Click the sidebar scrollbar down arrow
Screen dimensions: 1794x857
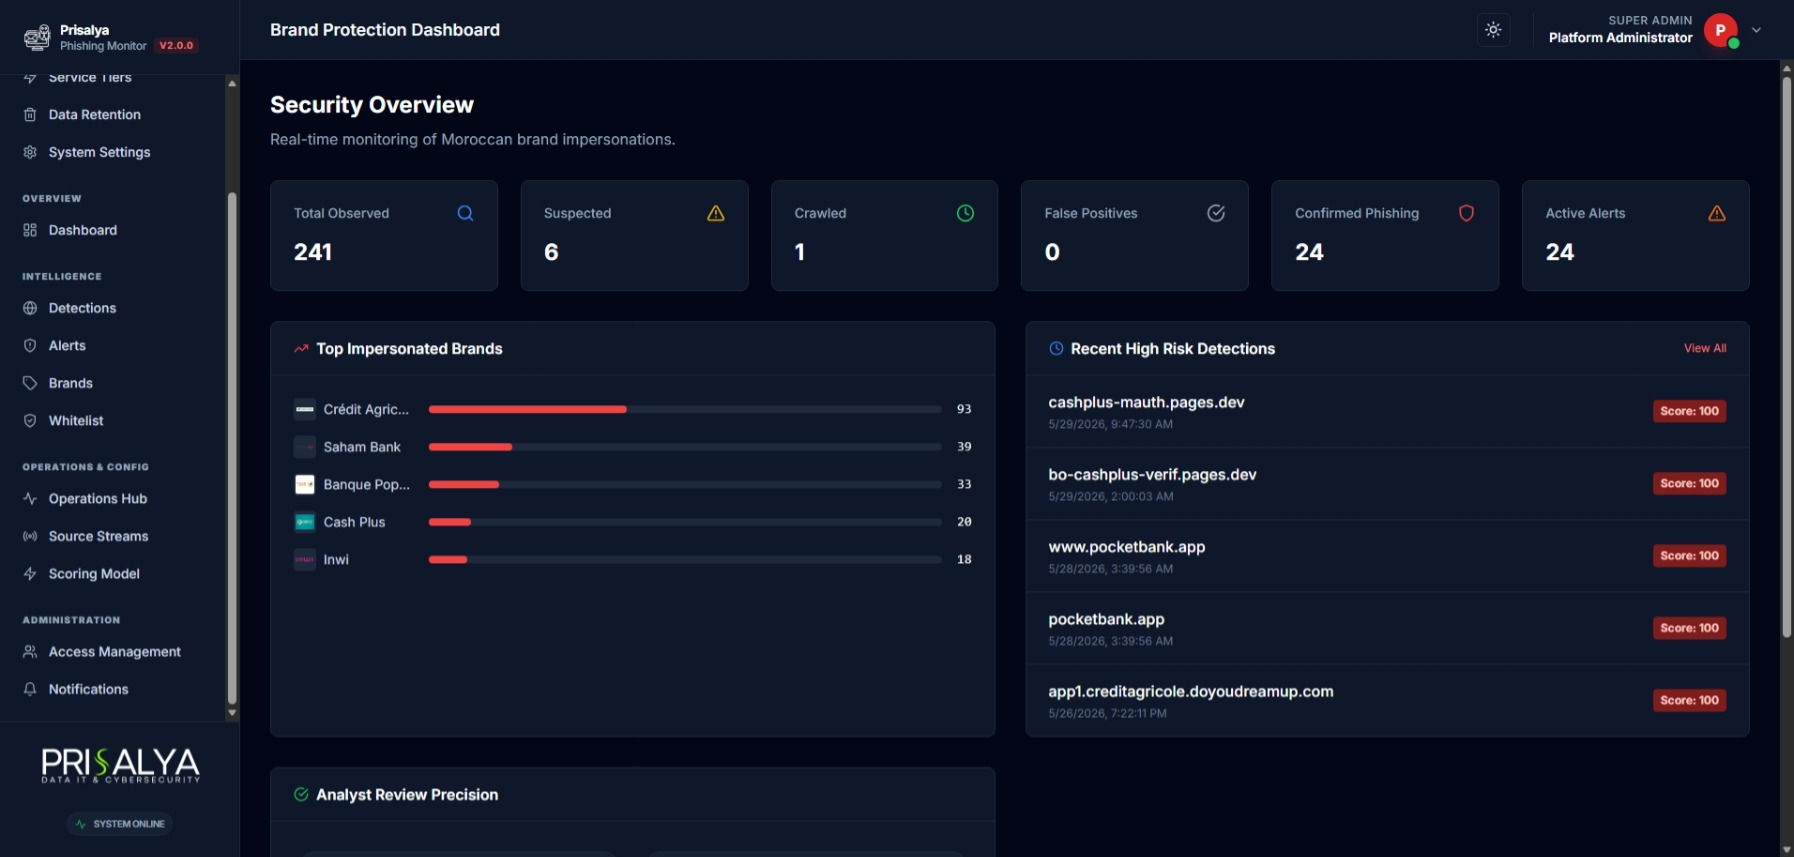pyautogui.click(x=232, y=713)
